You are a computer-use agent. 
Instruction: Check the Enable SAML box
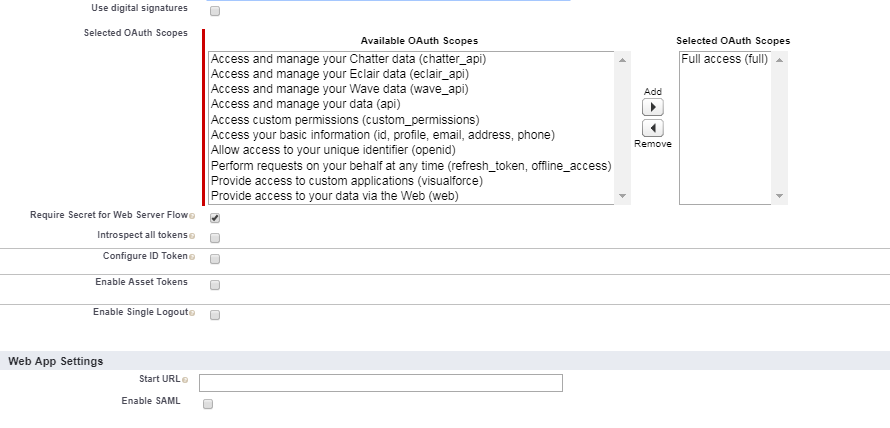point(208,404)
